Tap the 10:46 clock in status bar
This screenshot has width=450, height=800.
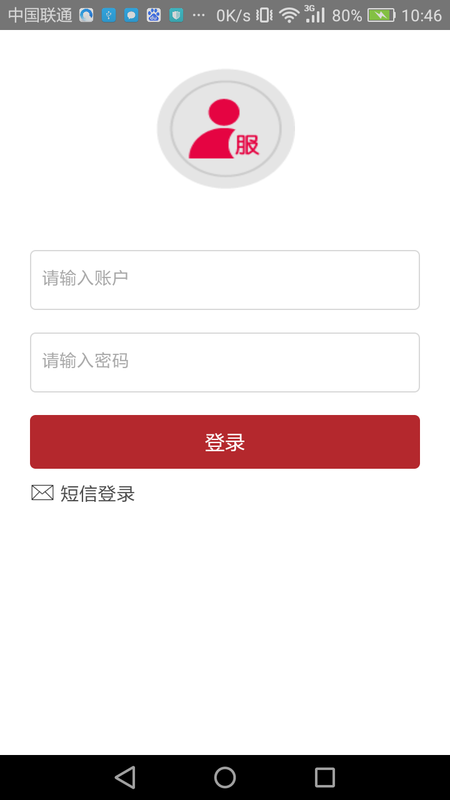click(421, 15)
